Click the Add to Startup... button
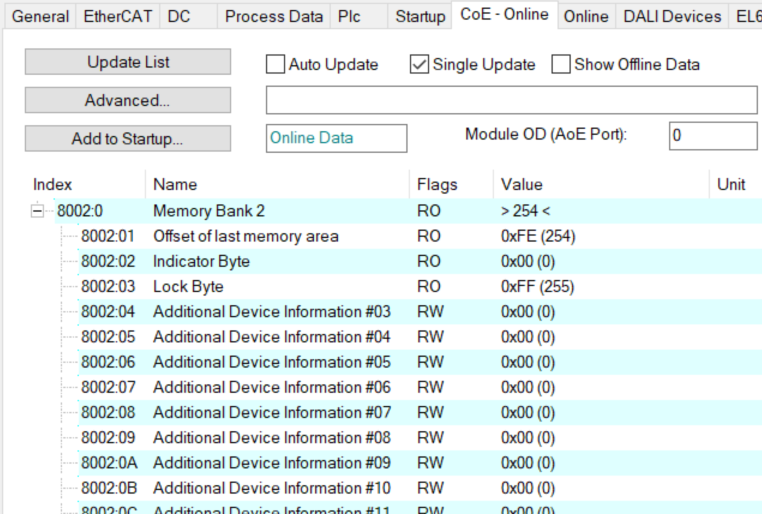762x514 pixels. [x=128, y=139]
